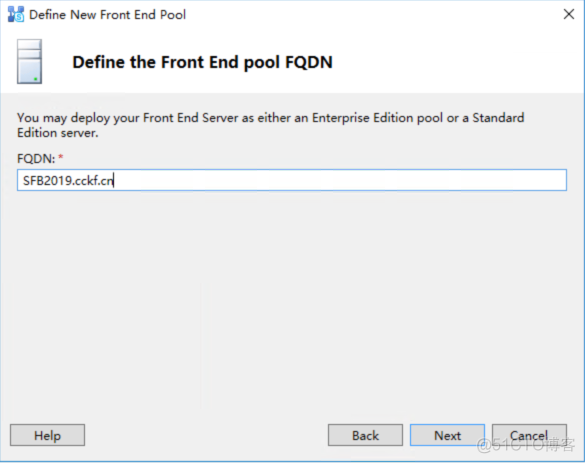
Task: Place cursor on SFB2019.cckf.cn text
Action: pyautogui.click(x=68, y=181)
